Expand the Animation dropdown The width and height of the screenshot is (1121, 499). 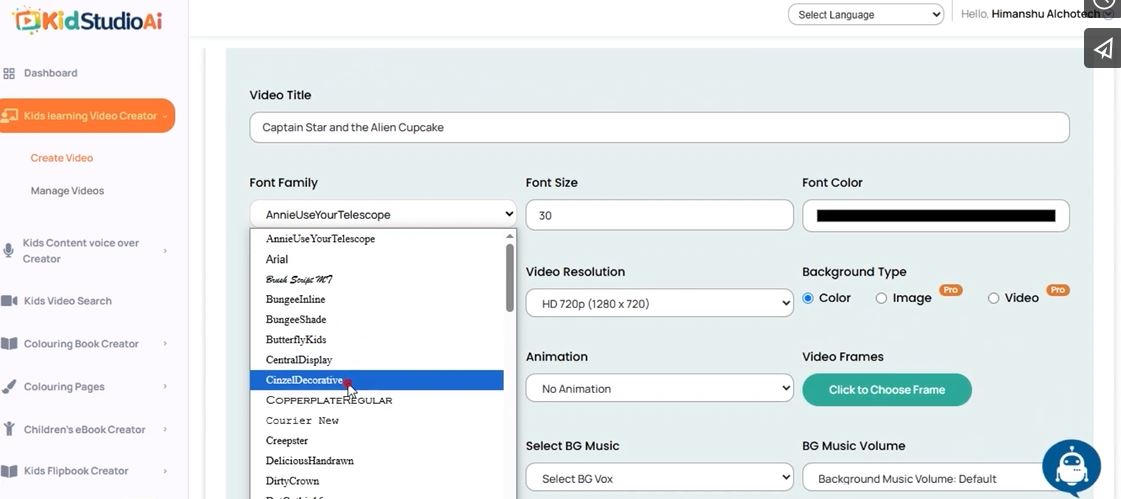(x=659, y=389)
